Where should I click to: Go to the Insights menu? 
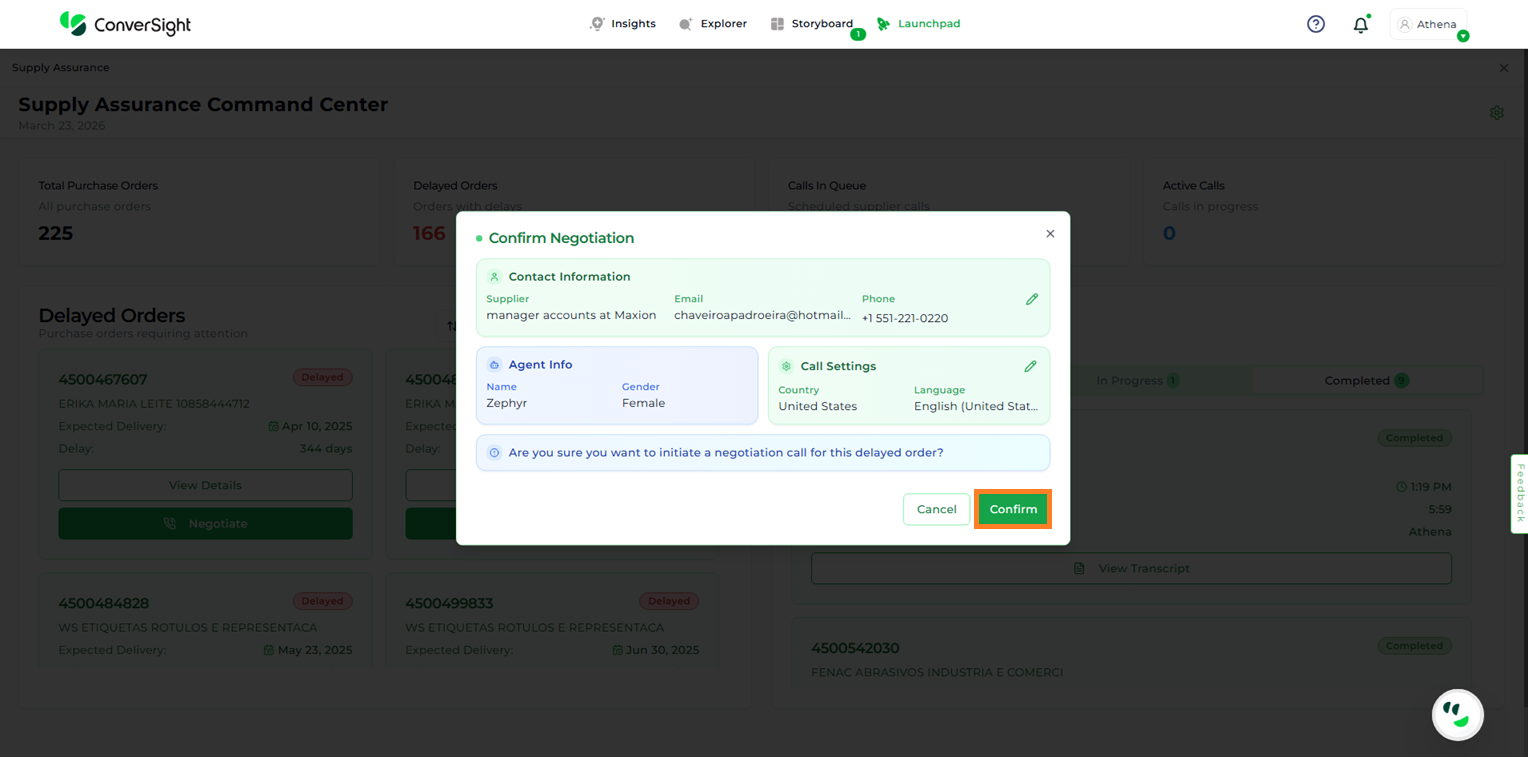coord(623,24)
